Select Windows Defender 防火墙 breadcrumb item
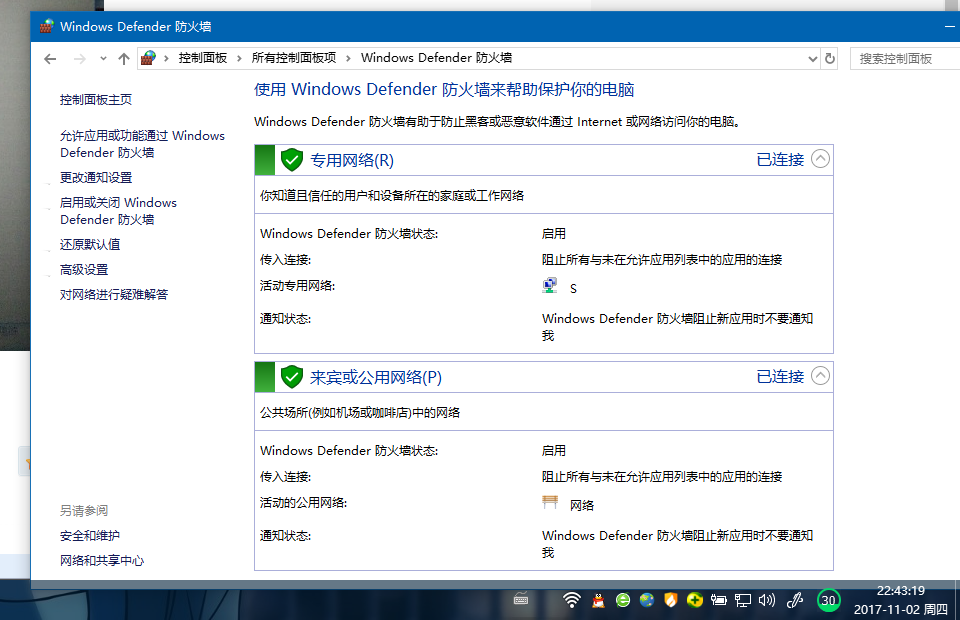 click(x=436, y=58)
